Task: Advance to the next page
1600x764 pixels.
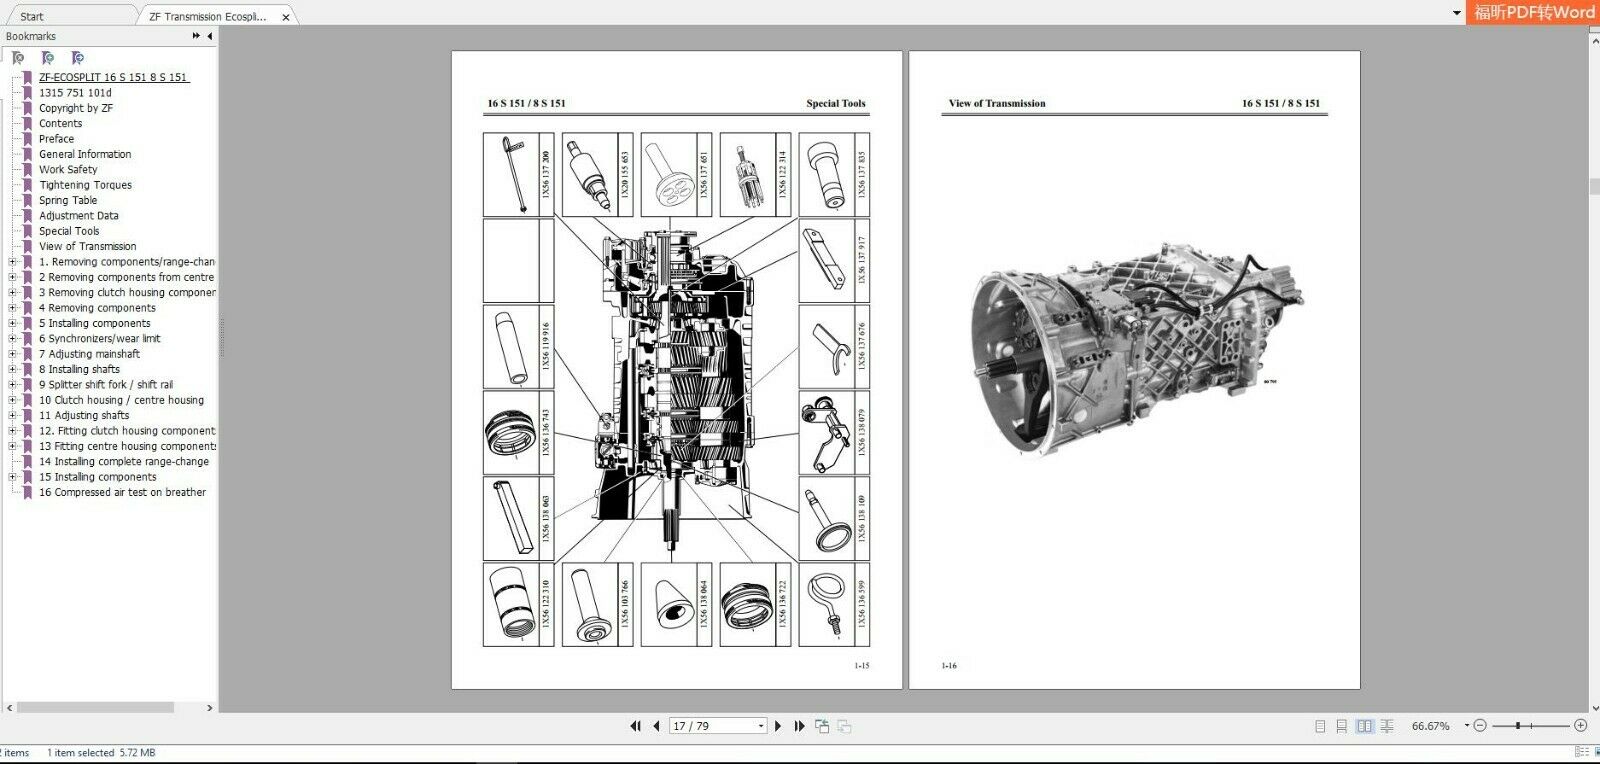Action: click(x=778, y=726)
